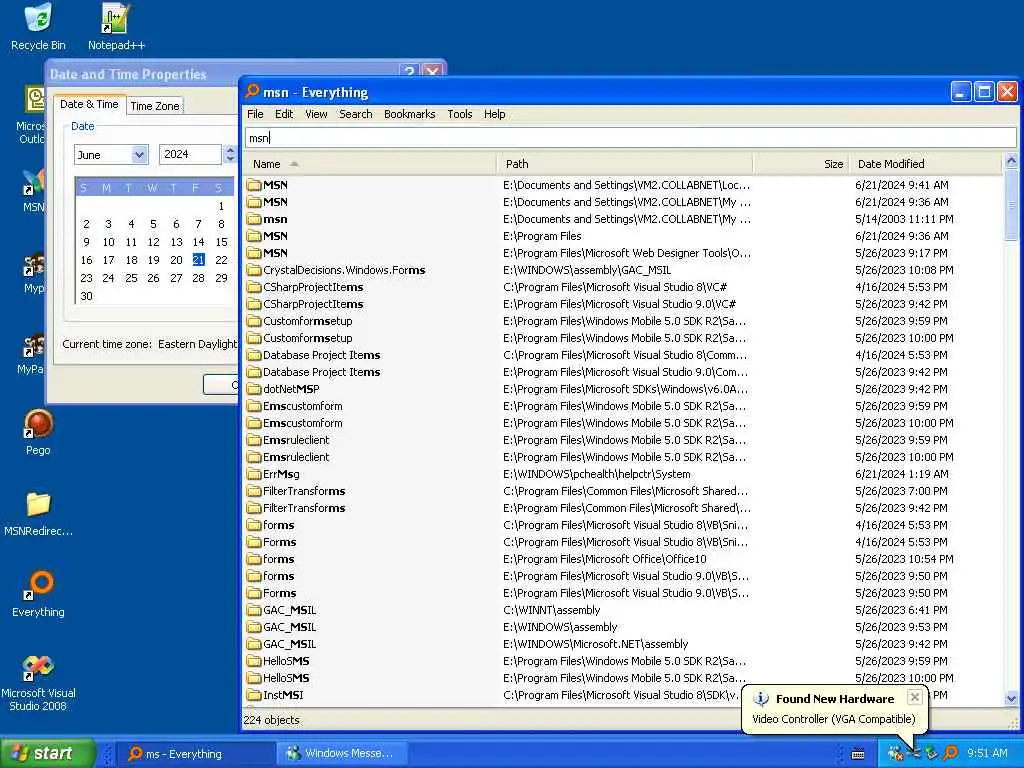Select lowercase msn folder dated 5/14/2003
The width and height of the screenshot is (1024, 768).
tap(623, 219)
